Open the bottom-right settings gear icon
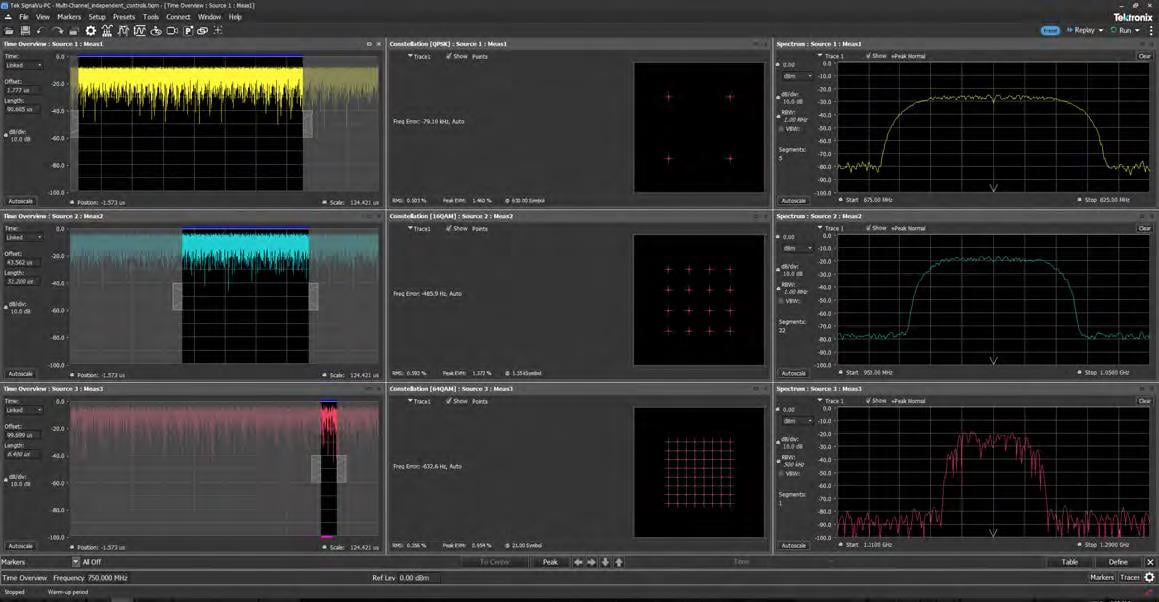The width and height of the screenshot is (1159, 602). pos(1149,578)
